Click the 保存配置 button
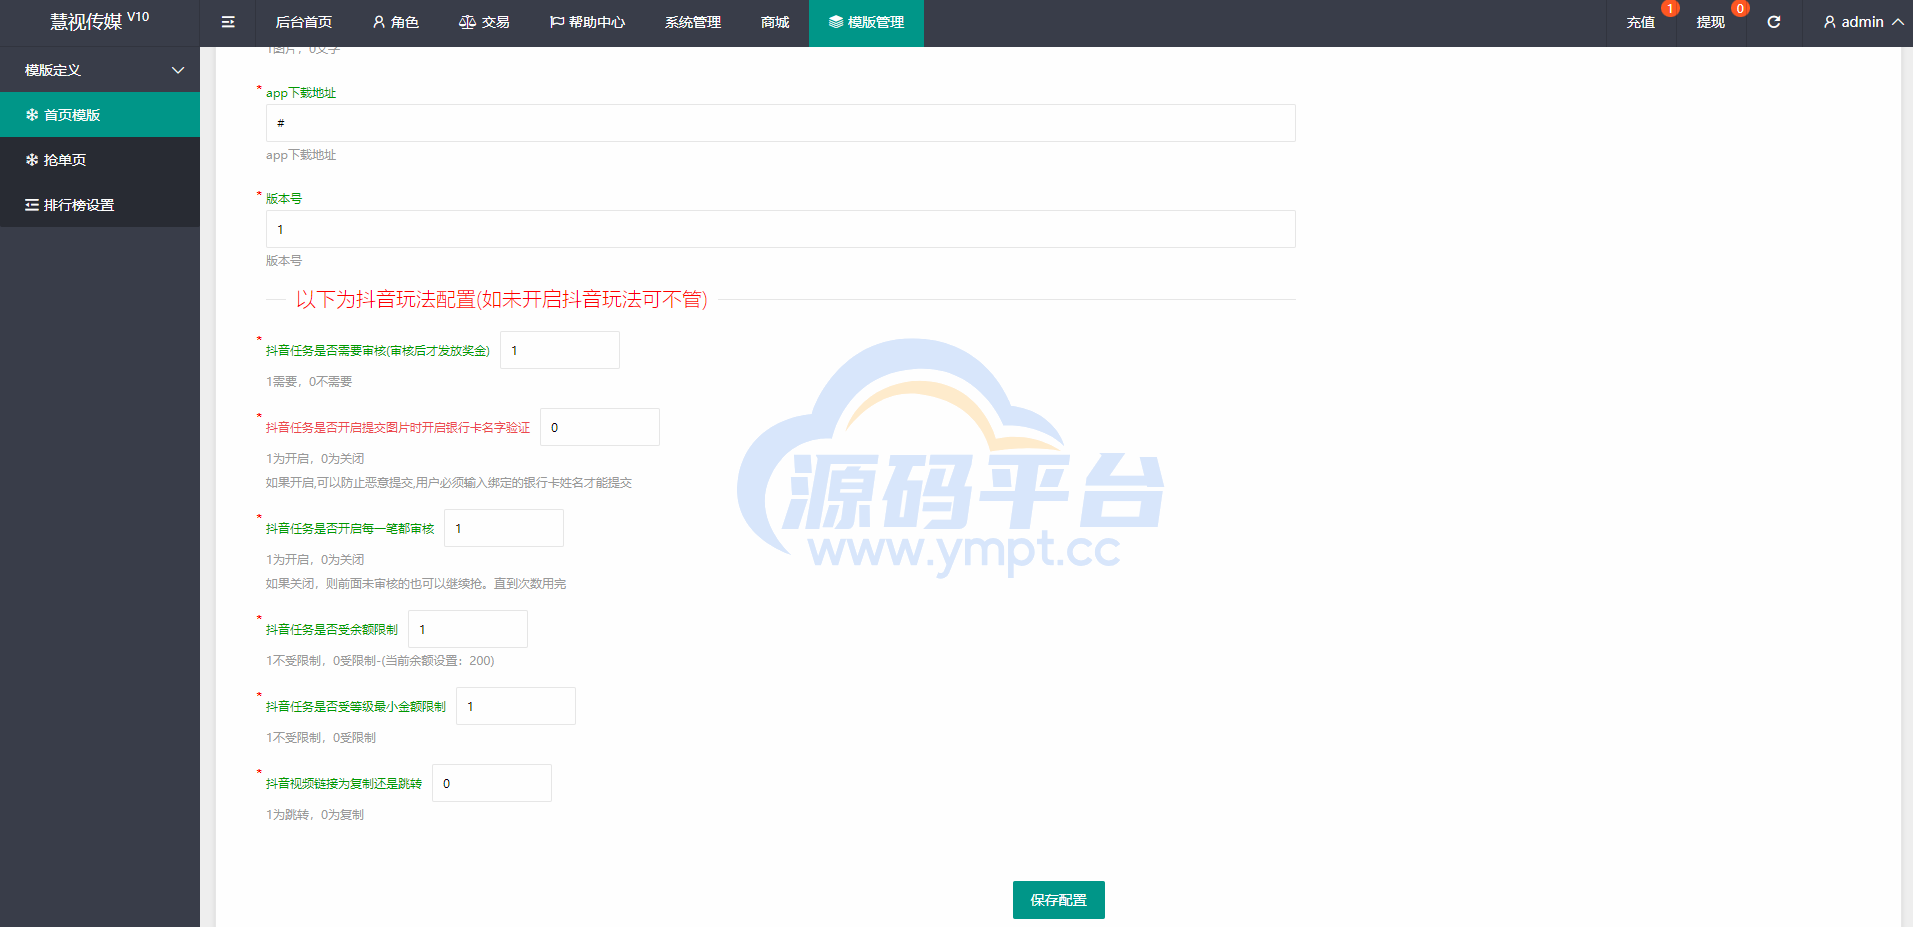Image resolution: width=1913 pixels, height=927 pixels. tap(1058, 900)
